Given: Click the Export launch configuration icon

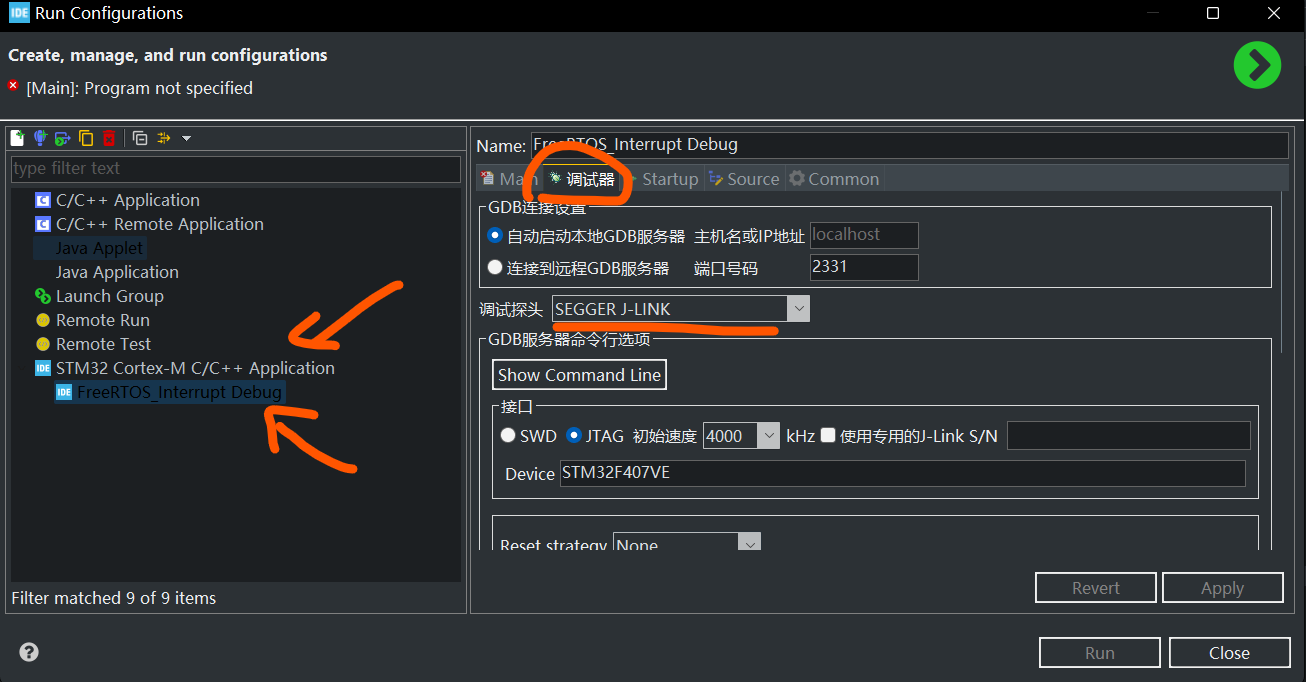Looking at the screenshot, I should [x=62, y=138].
